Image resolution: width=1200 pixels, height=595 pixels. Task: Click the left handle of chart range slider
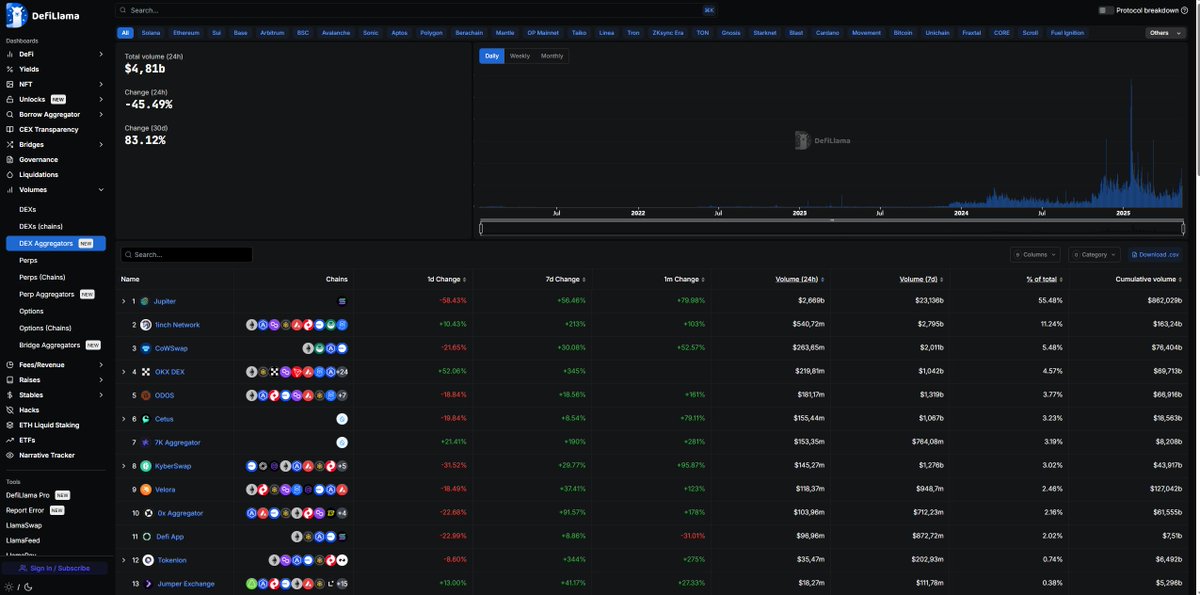click(481, 229)
